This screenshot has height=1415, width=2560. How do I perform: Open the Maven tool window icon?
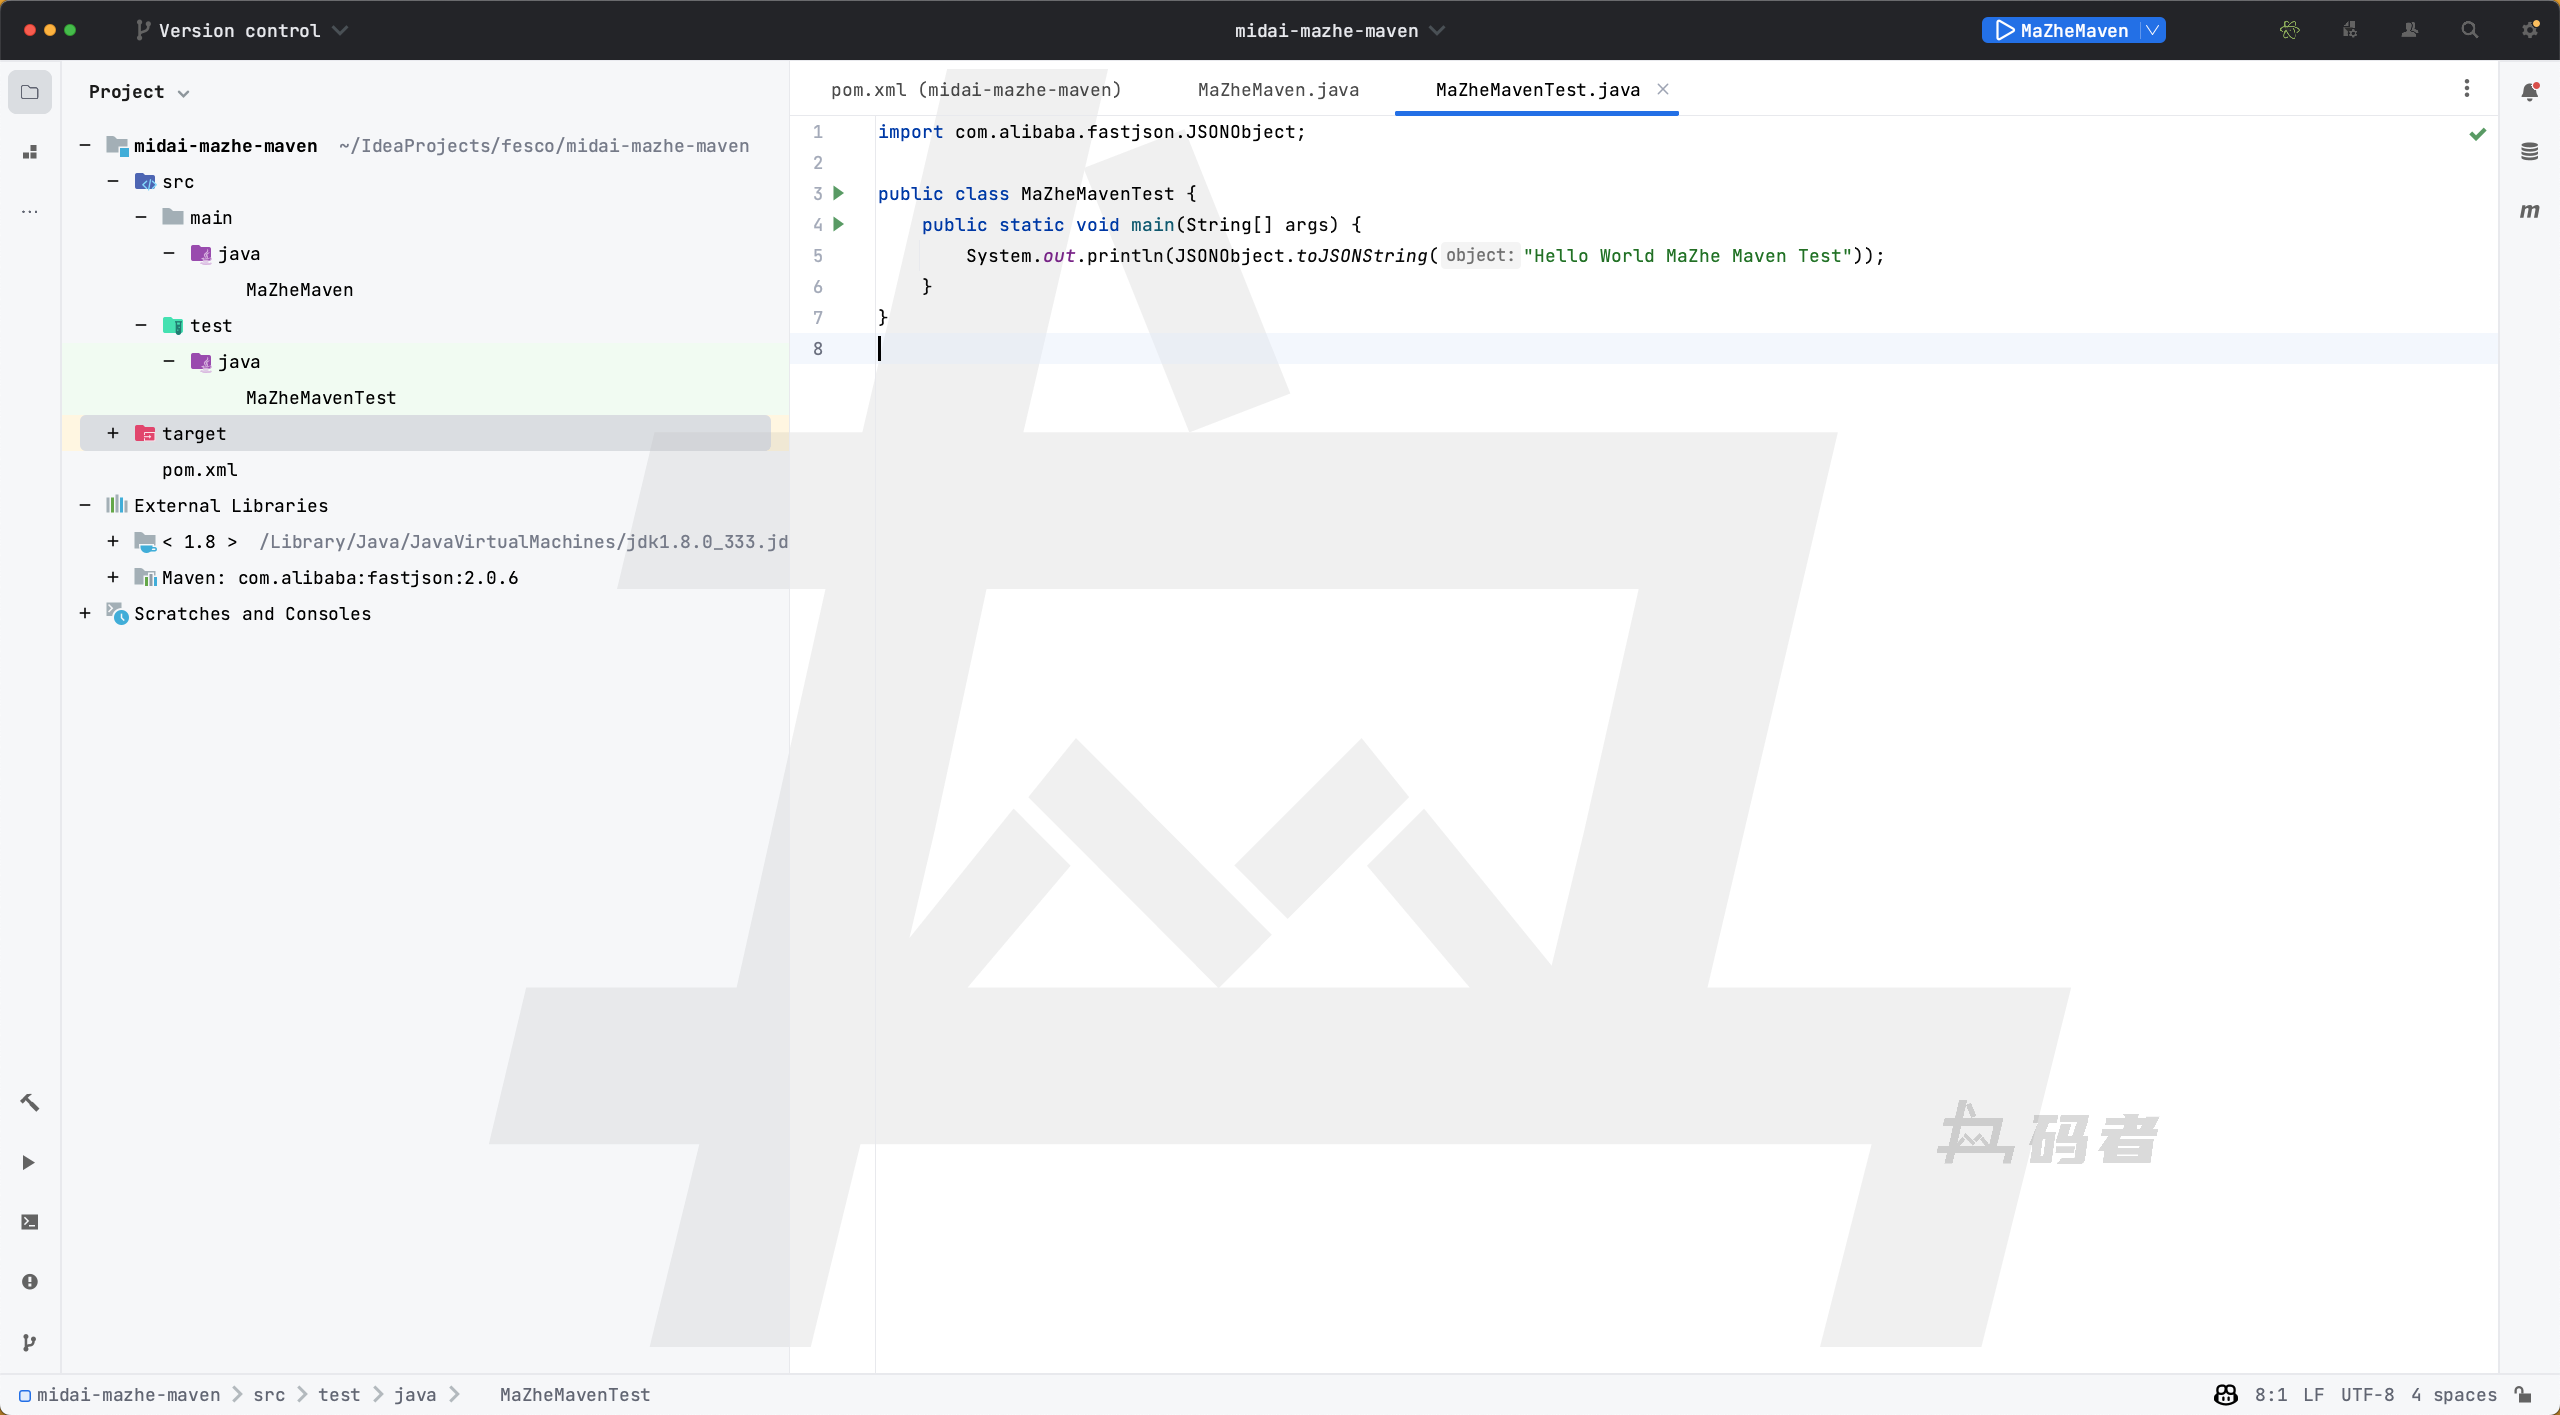click(x=2529, y=211)
